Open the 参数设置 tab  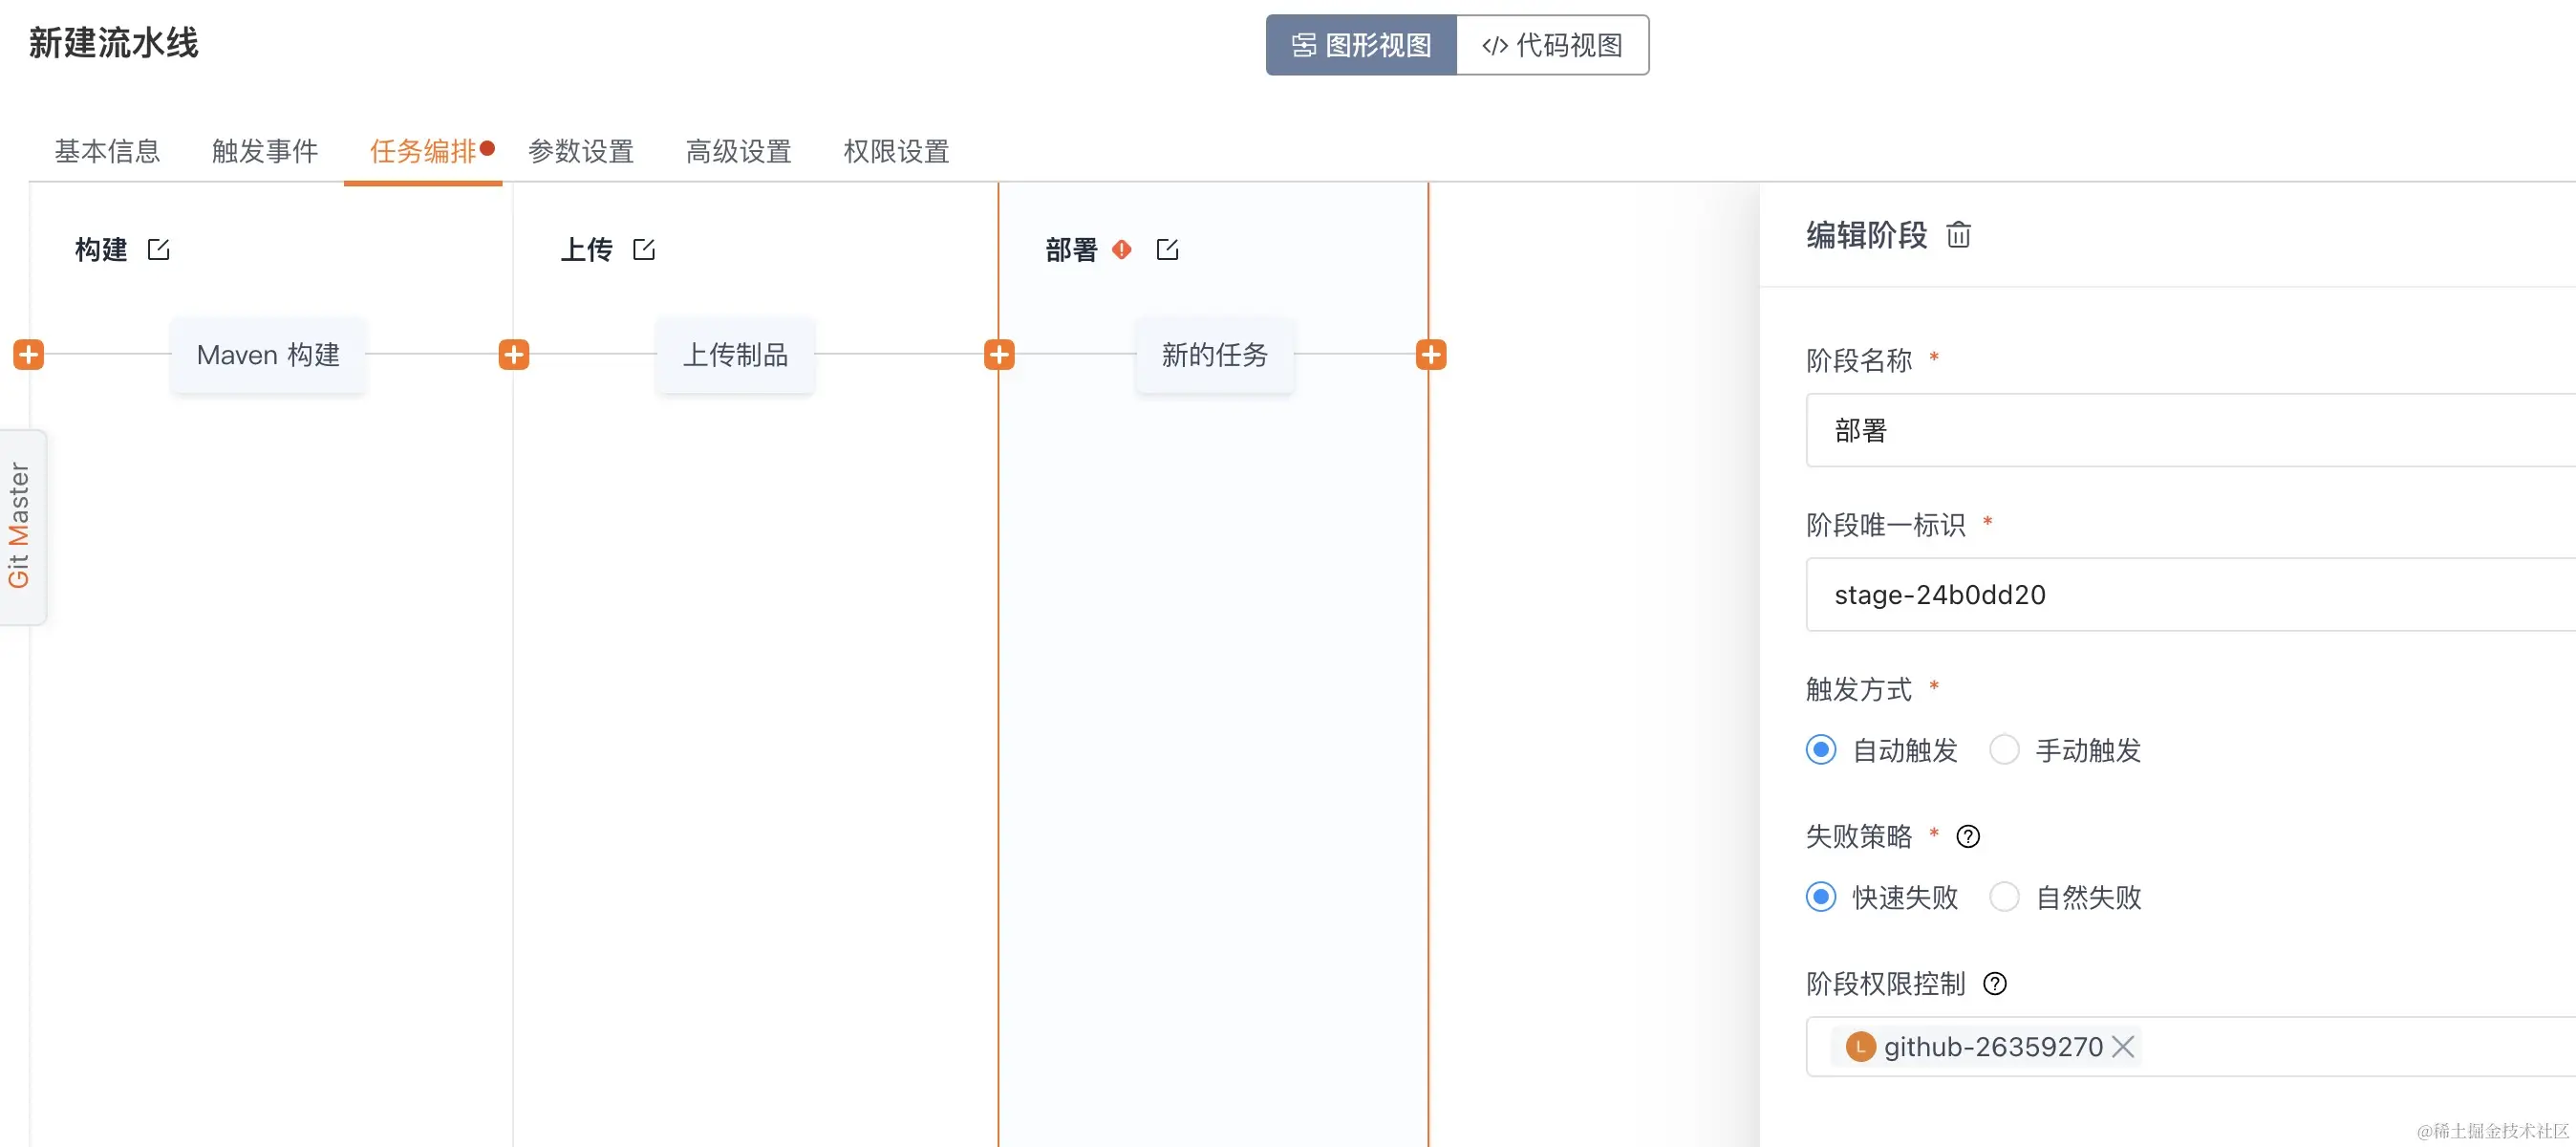tap(580, 151)
